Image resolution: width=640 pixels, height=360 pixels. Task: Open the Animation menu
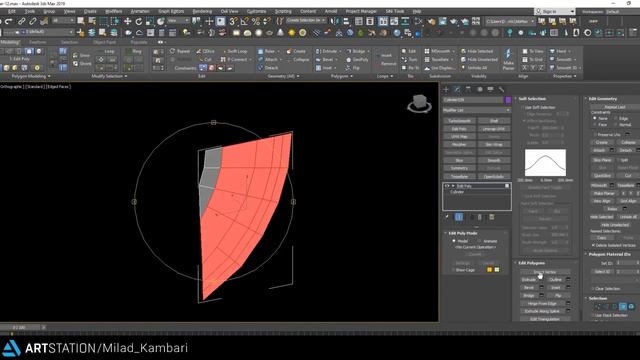140,11
